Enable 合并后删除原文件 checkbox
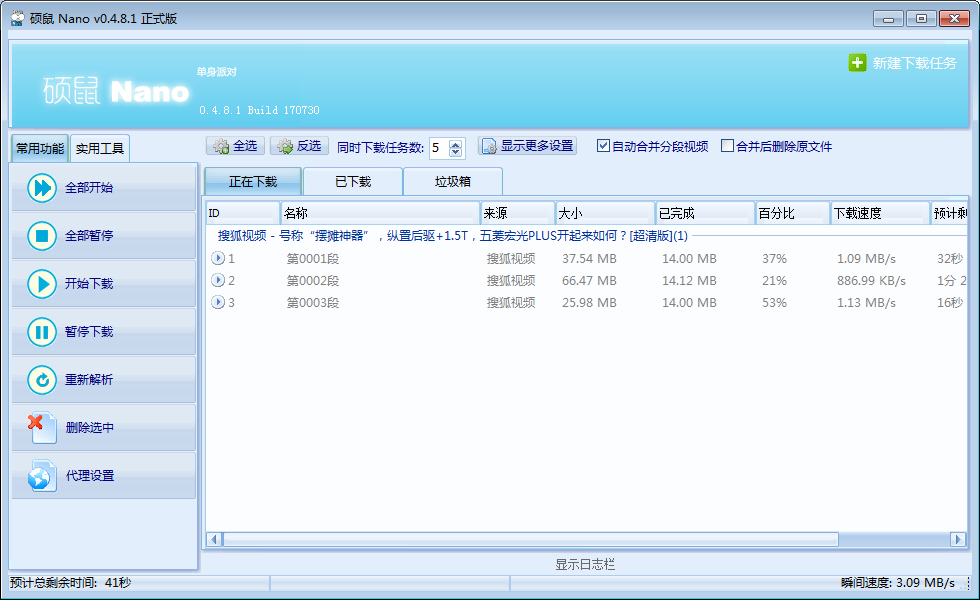The width and height of the screenshot is (980, 600). click(727, 146)
